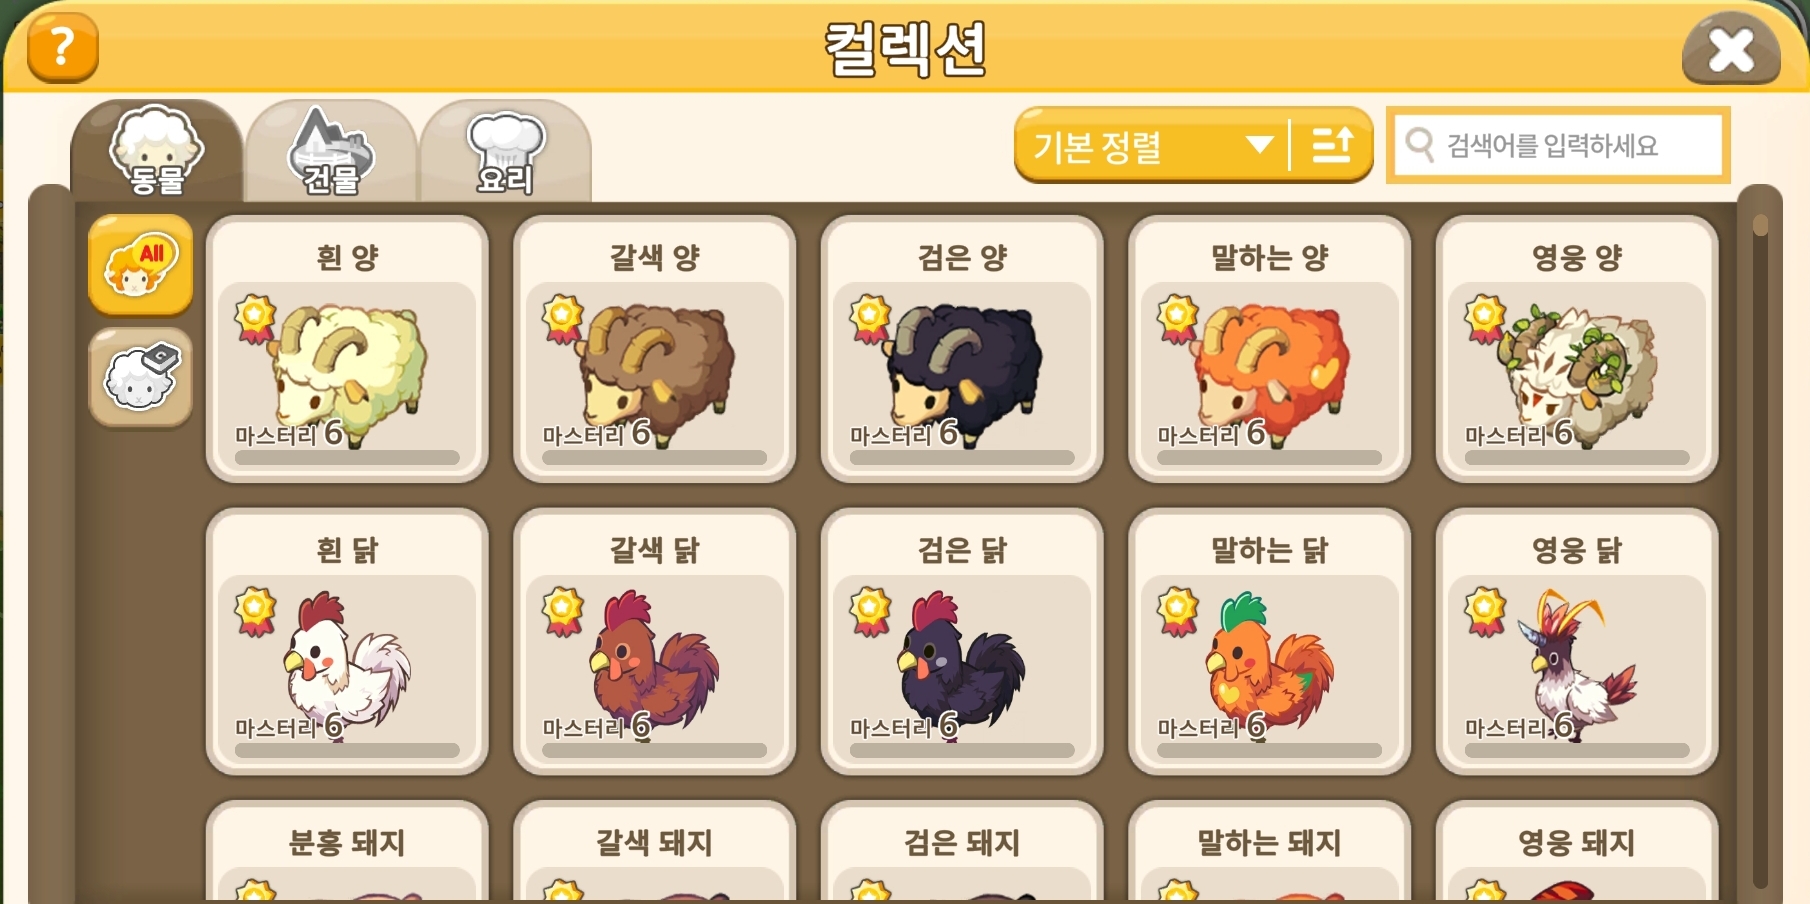Click the medal badge on 흰 닭
The image size is (1810, 904).
coord(255,612)
